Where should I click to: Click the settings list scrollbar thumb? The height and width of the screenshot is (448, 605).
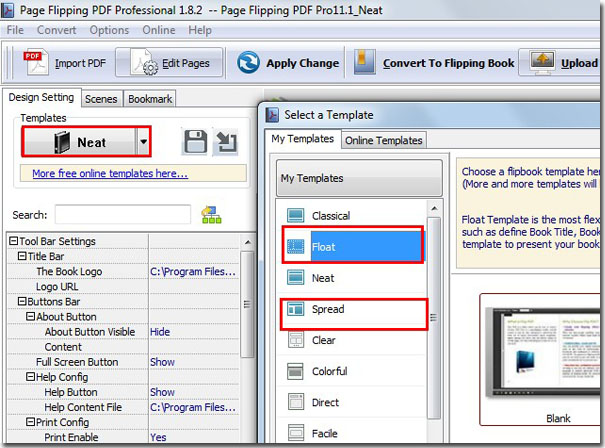[x=248, y=304]
